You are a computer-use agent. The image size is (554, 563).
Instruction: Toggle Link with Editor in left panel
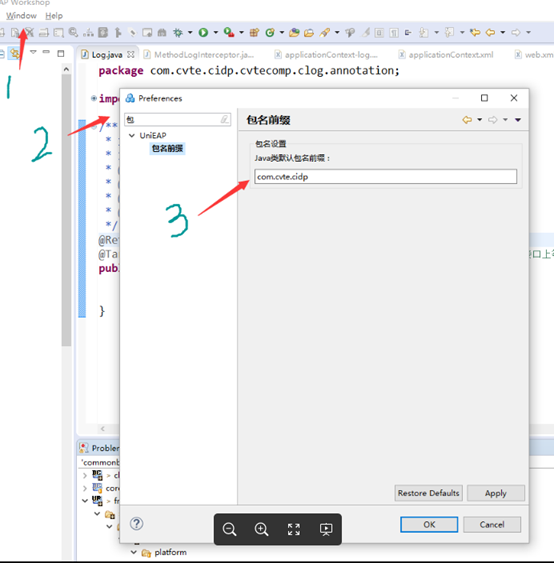pyautogui.click(x=15, y=54)
